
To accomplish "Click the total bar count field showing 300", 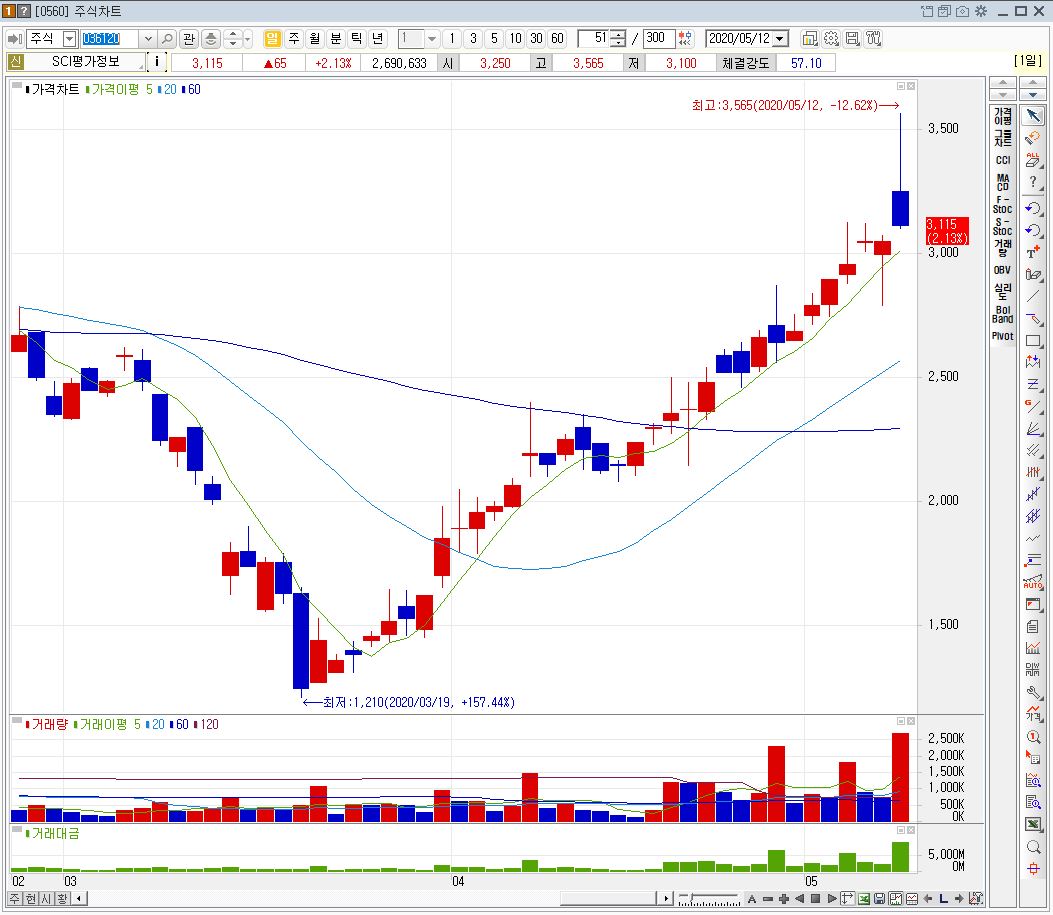I will (x=659, y=39).
